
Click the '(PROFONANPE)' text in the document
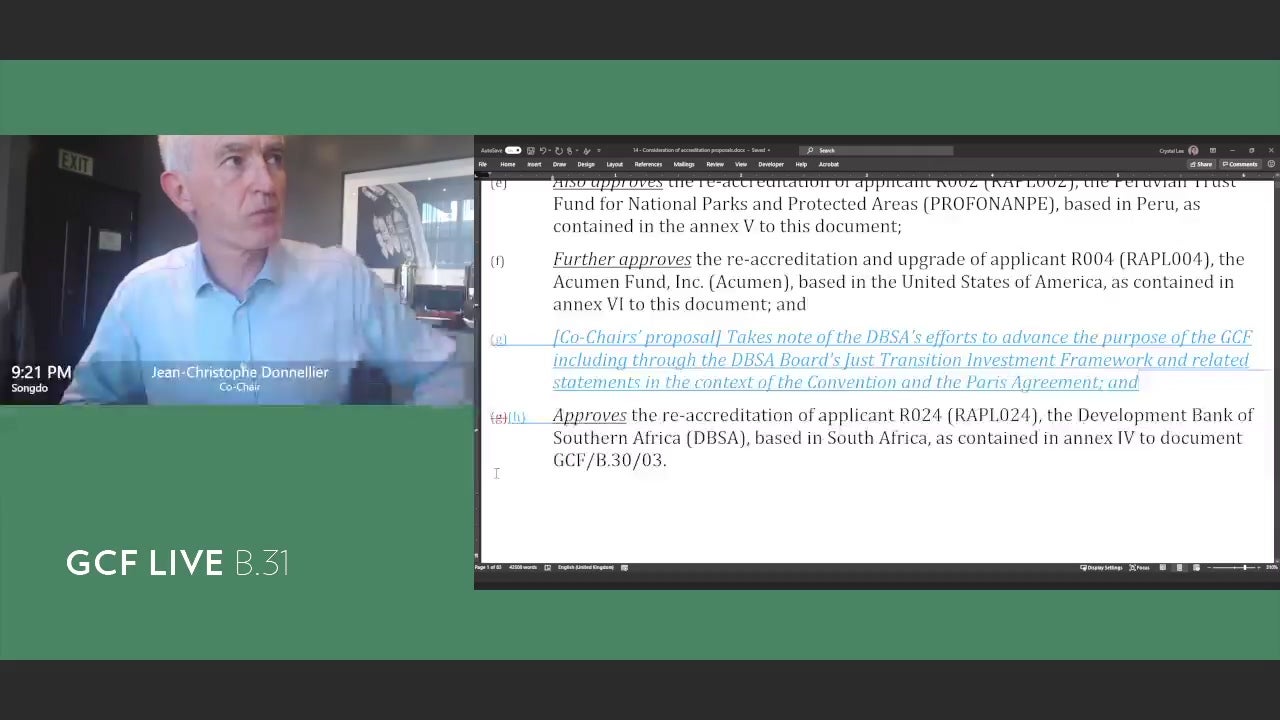[x=991, y=204]
